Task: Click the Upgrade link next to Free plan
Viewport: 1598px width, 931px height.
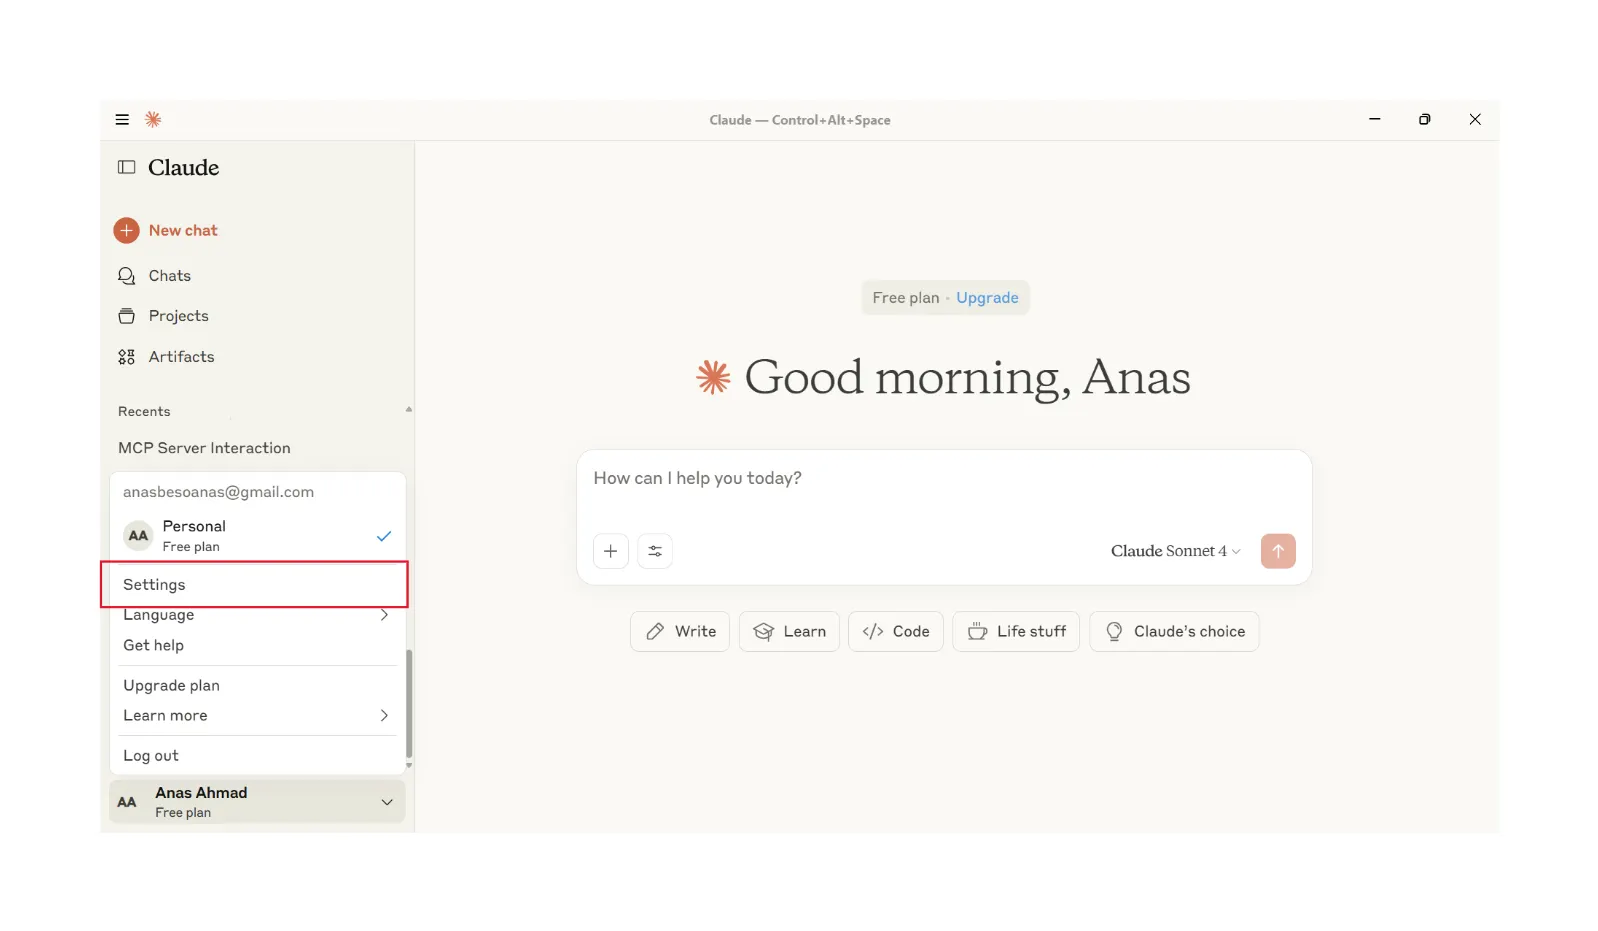Action: (x=987, y=298)
